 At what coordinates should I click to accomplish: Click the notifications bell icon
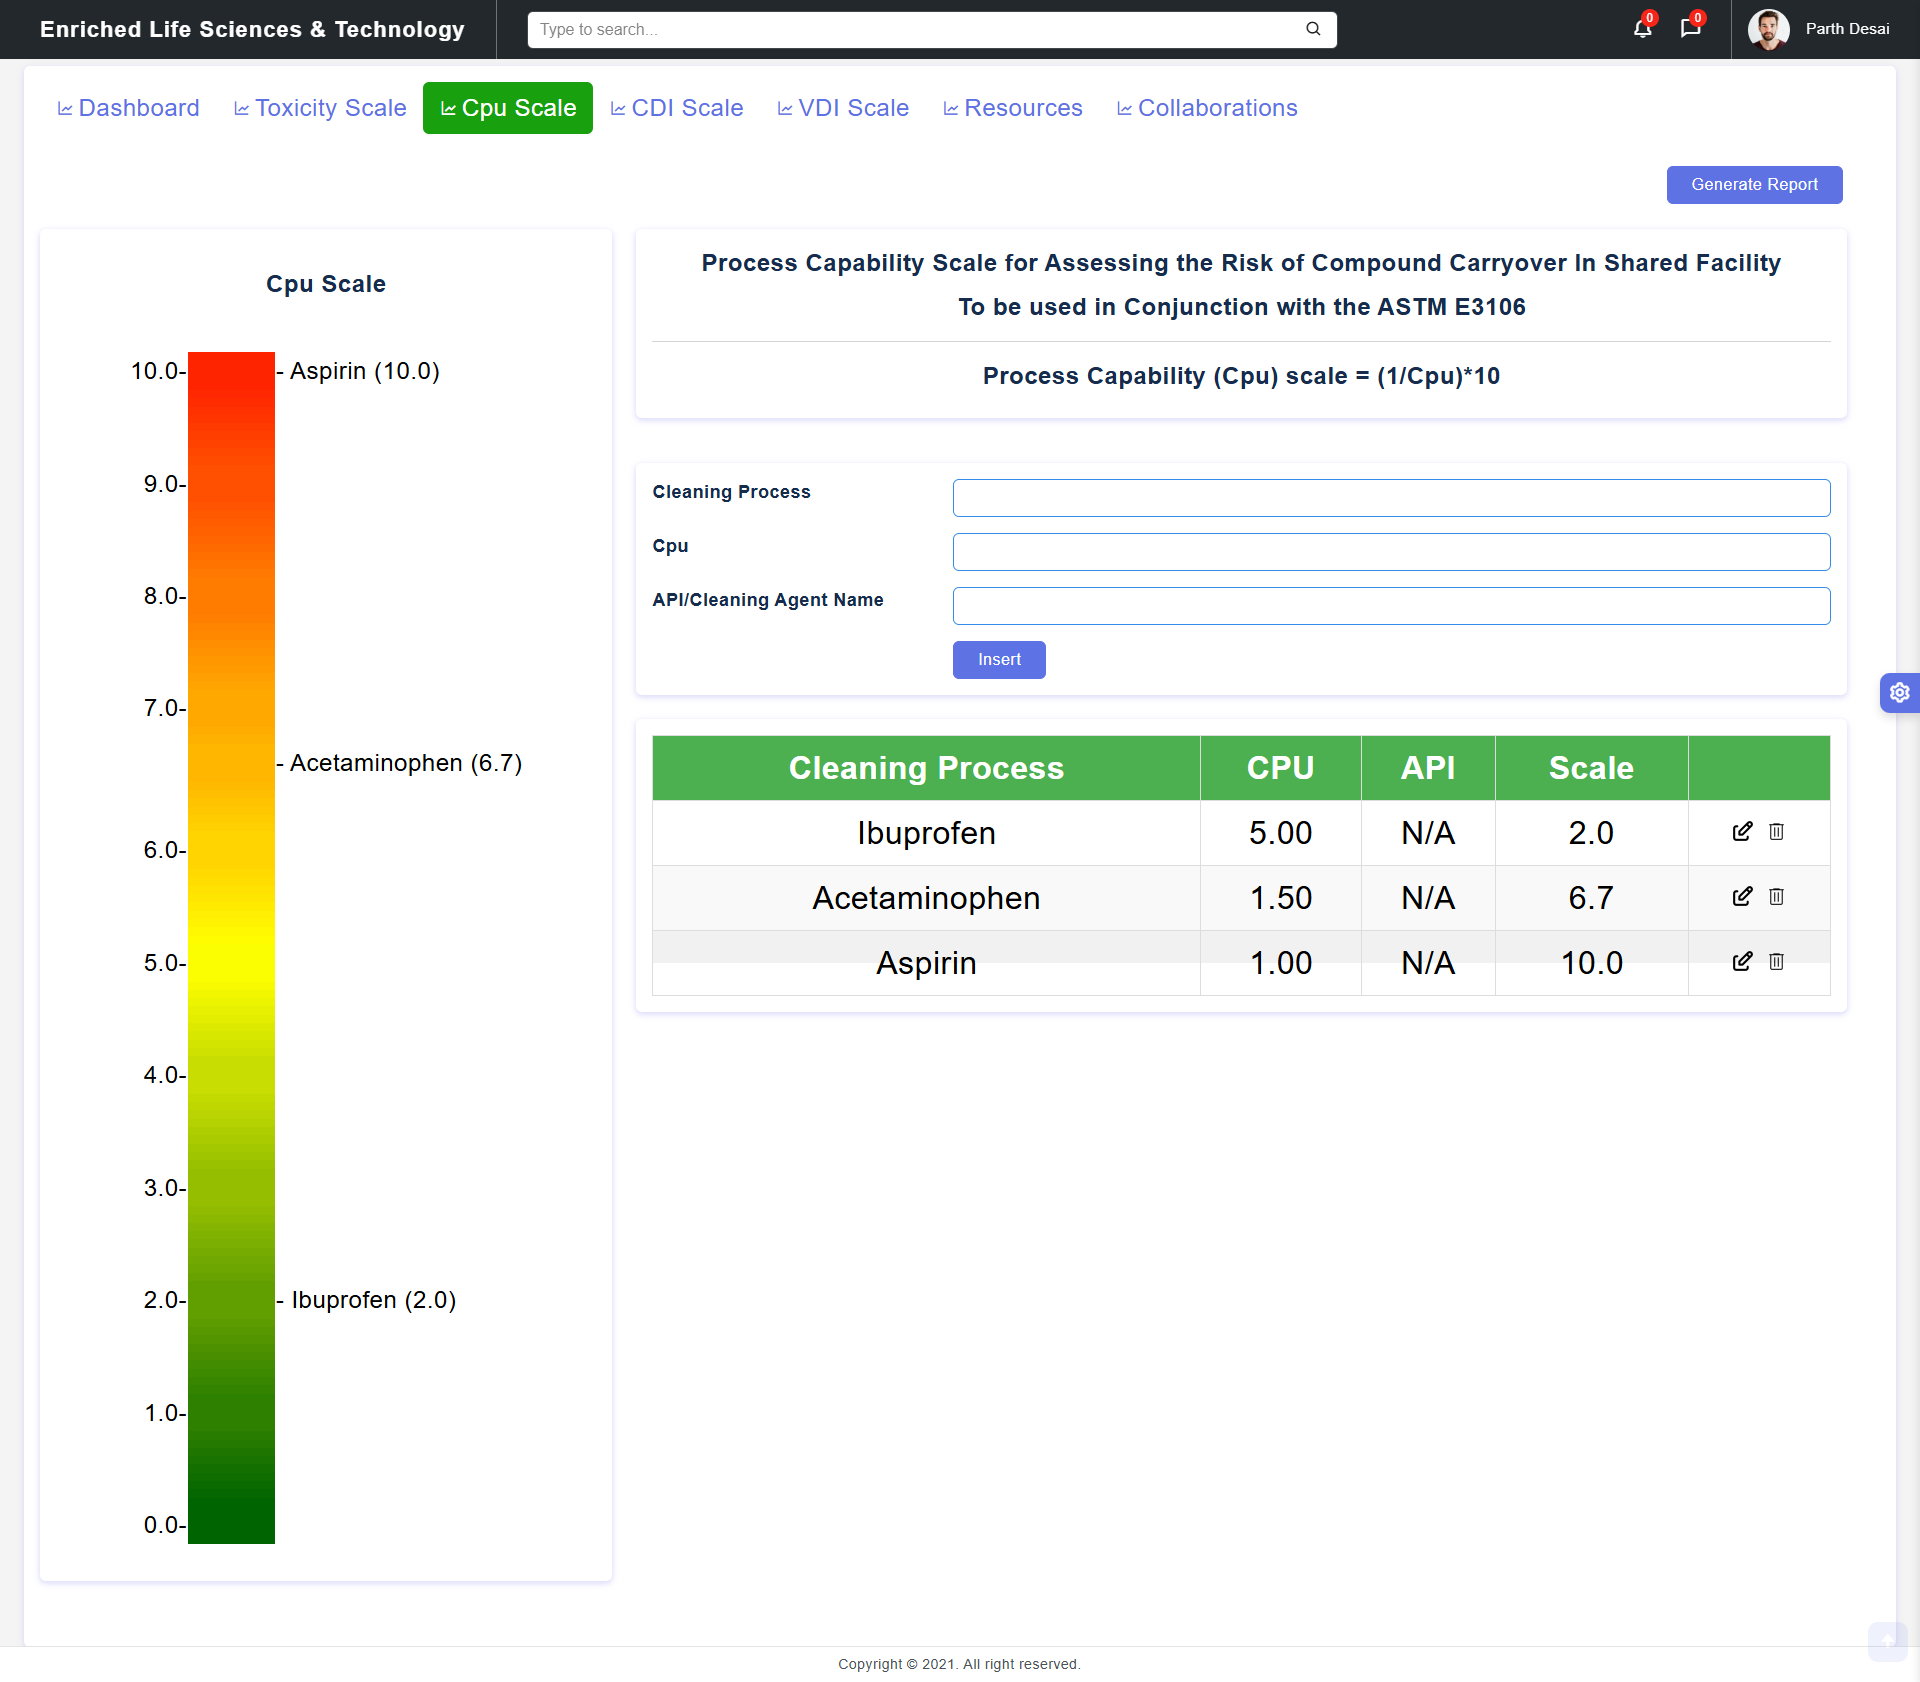(x=1642, y=29)
